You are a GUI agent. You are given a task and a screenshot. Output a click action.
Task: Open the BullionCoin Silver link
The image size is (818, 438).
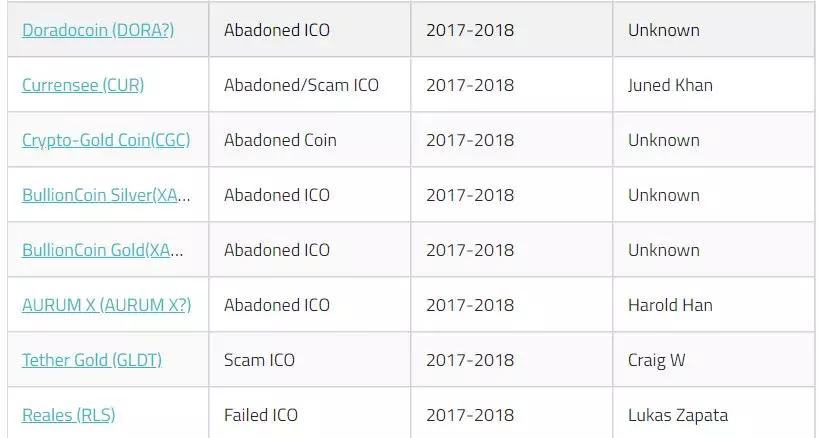[x=106, y=195]
